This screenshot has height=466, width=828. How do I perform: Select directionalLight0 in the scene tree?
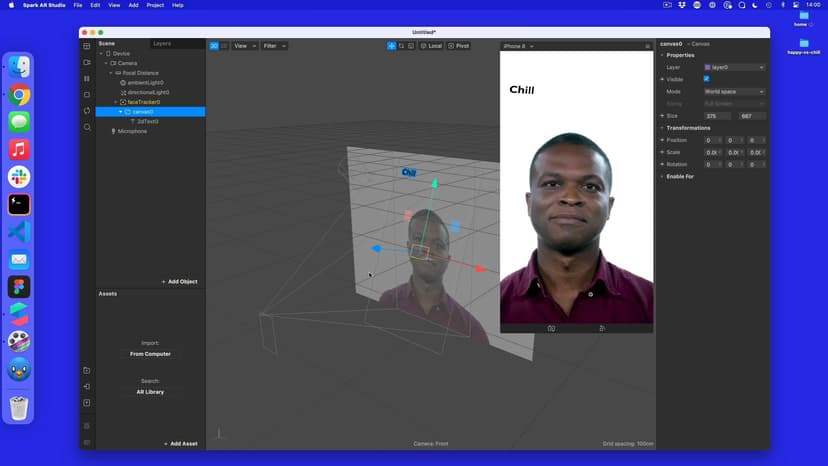[148, 92]
